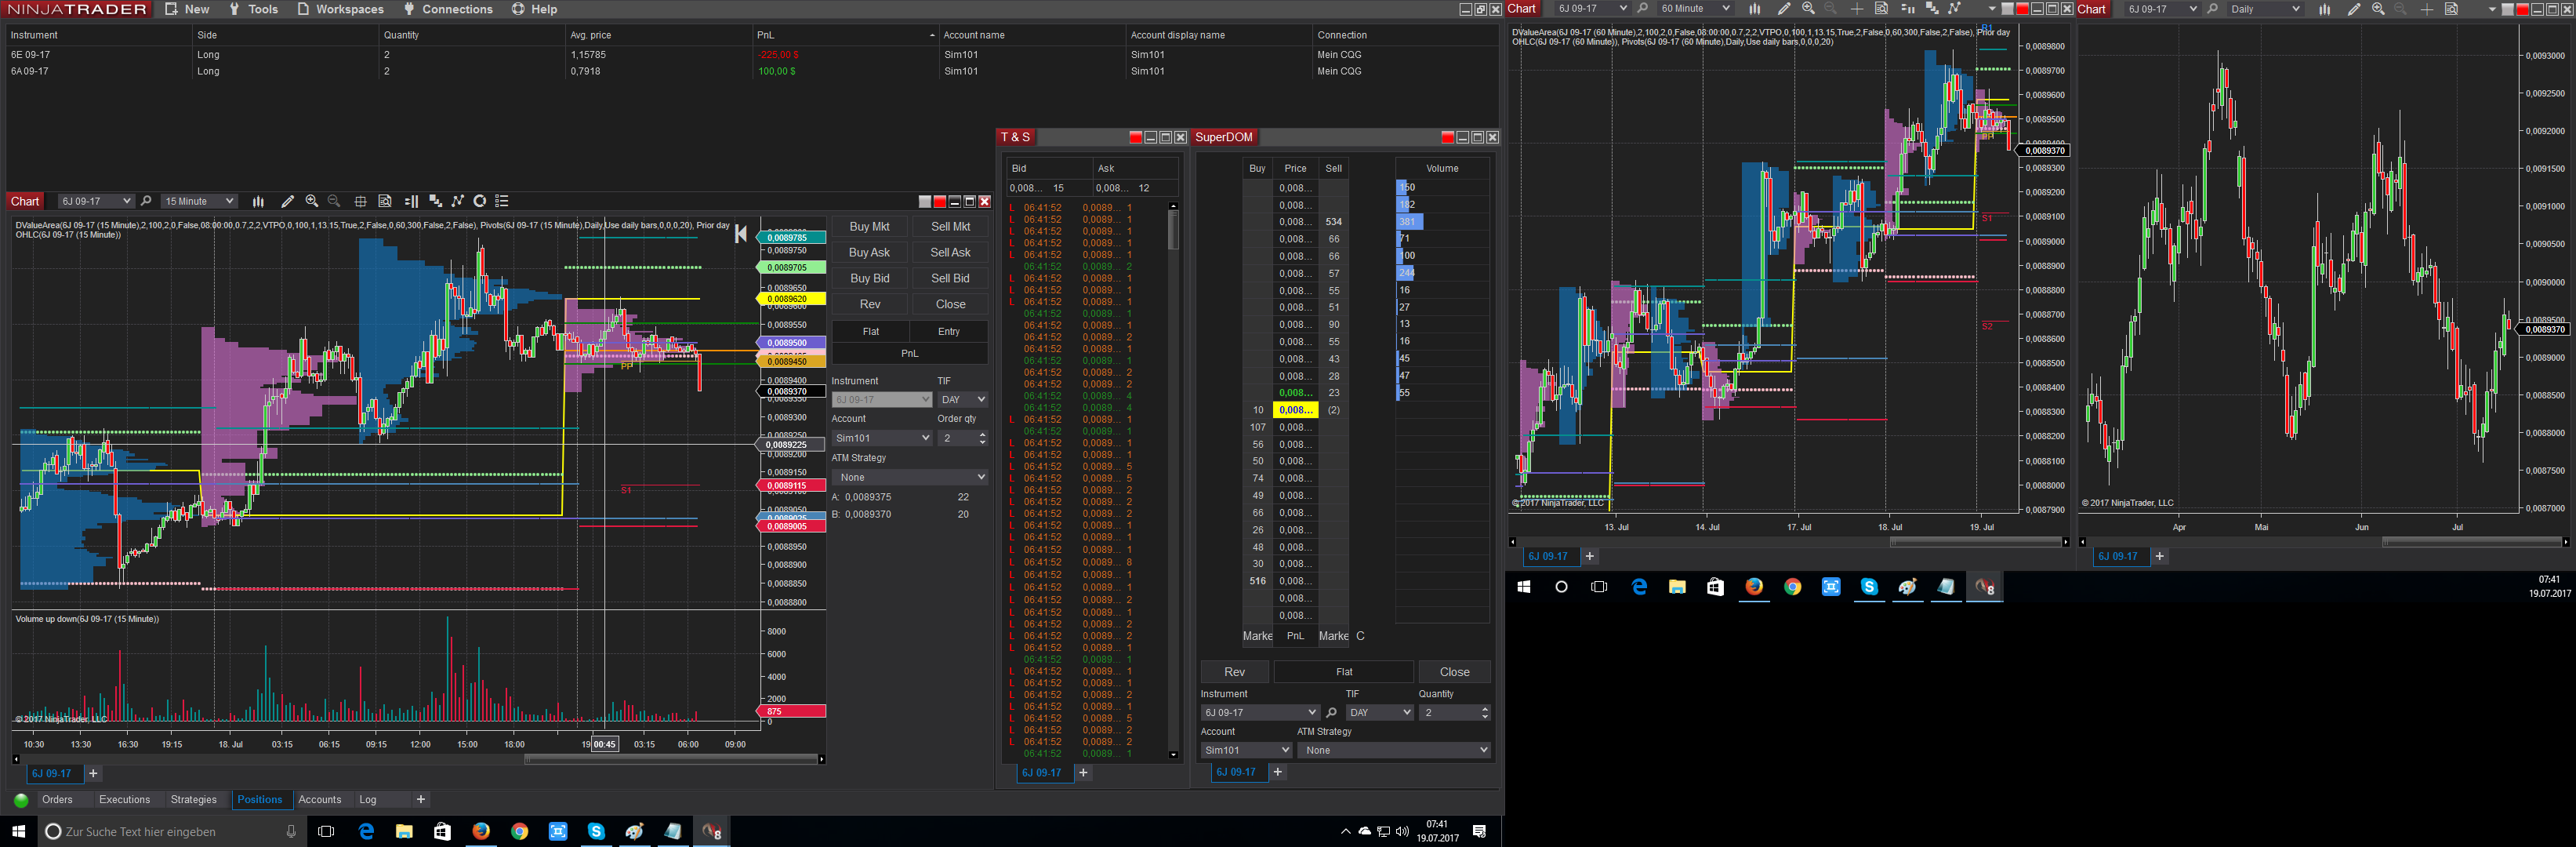This screenshot has width=2576, height=847.
Task: Open Chart Trader ATM Strategy dropdown
Action: tap(910, 478)
